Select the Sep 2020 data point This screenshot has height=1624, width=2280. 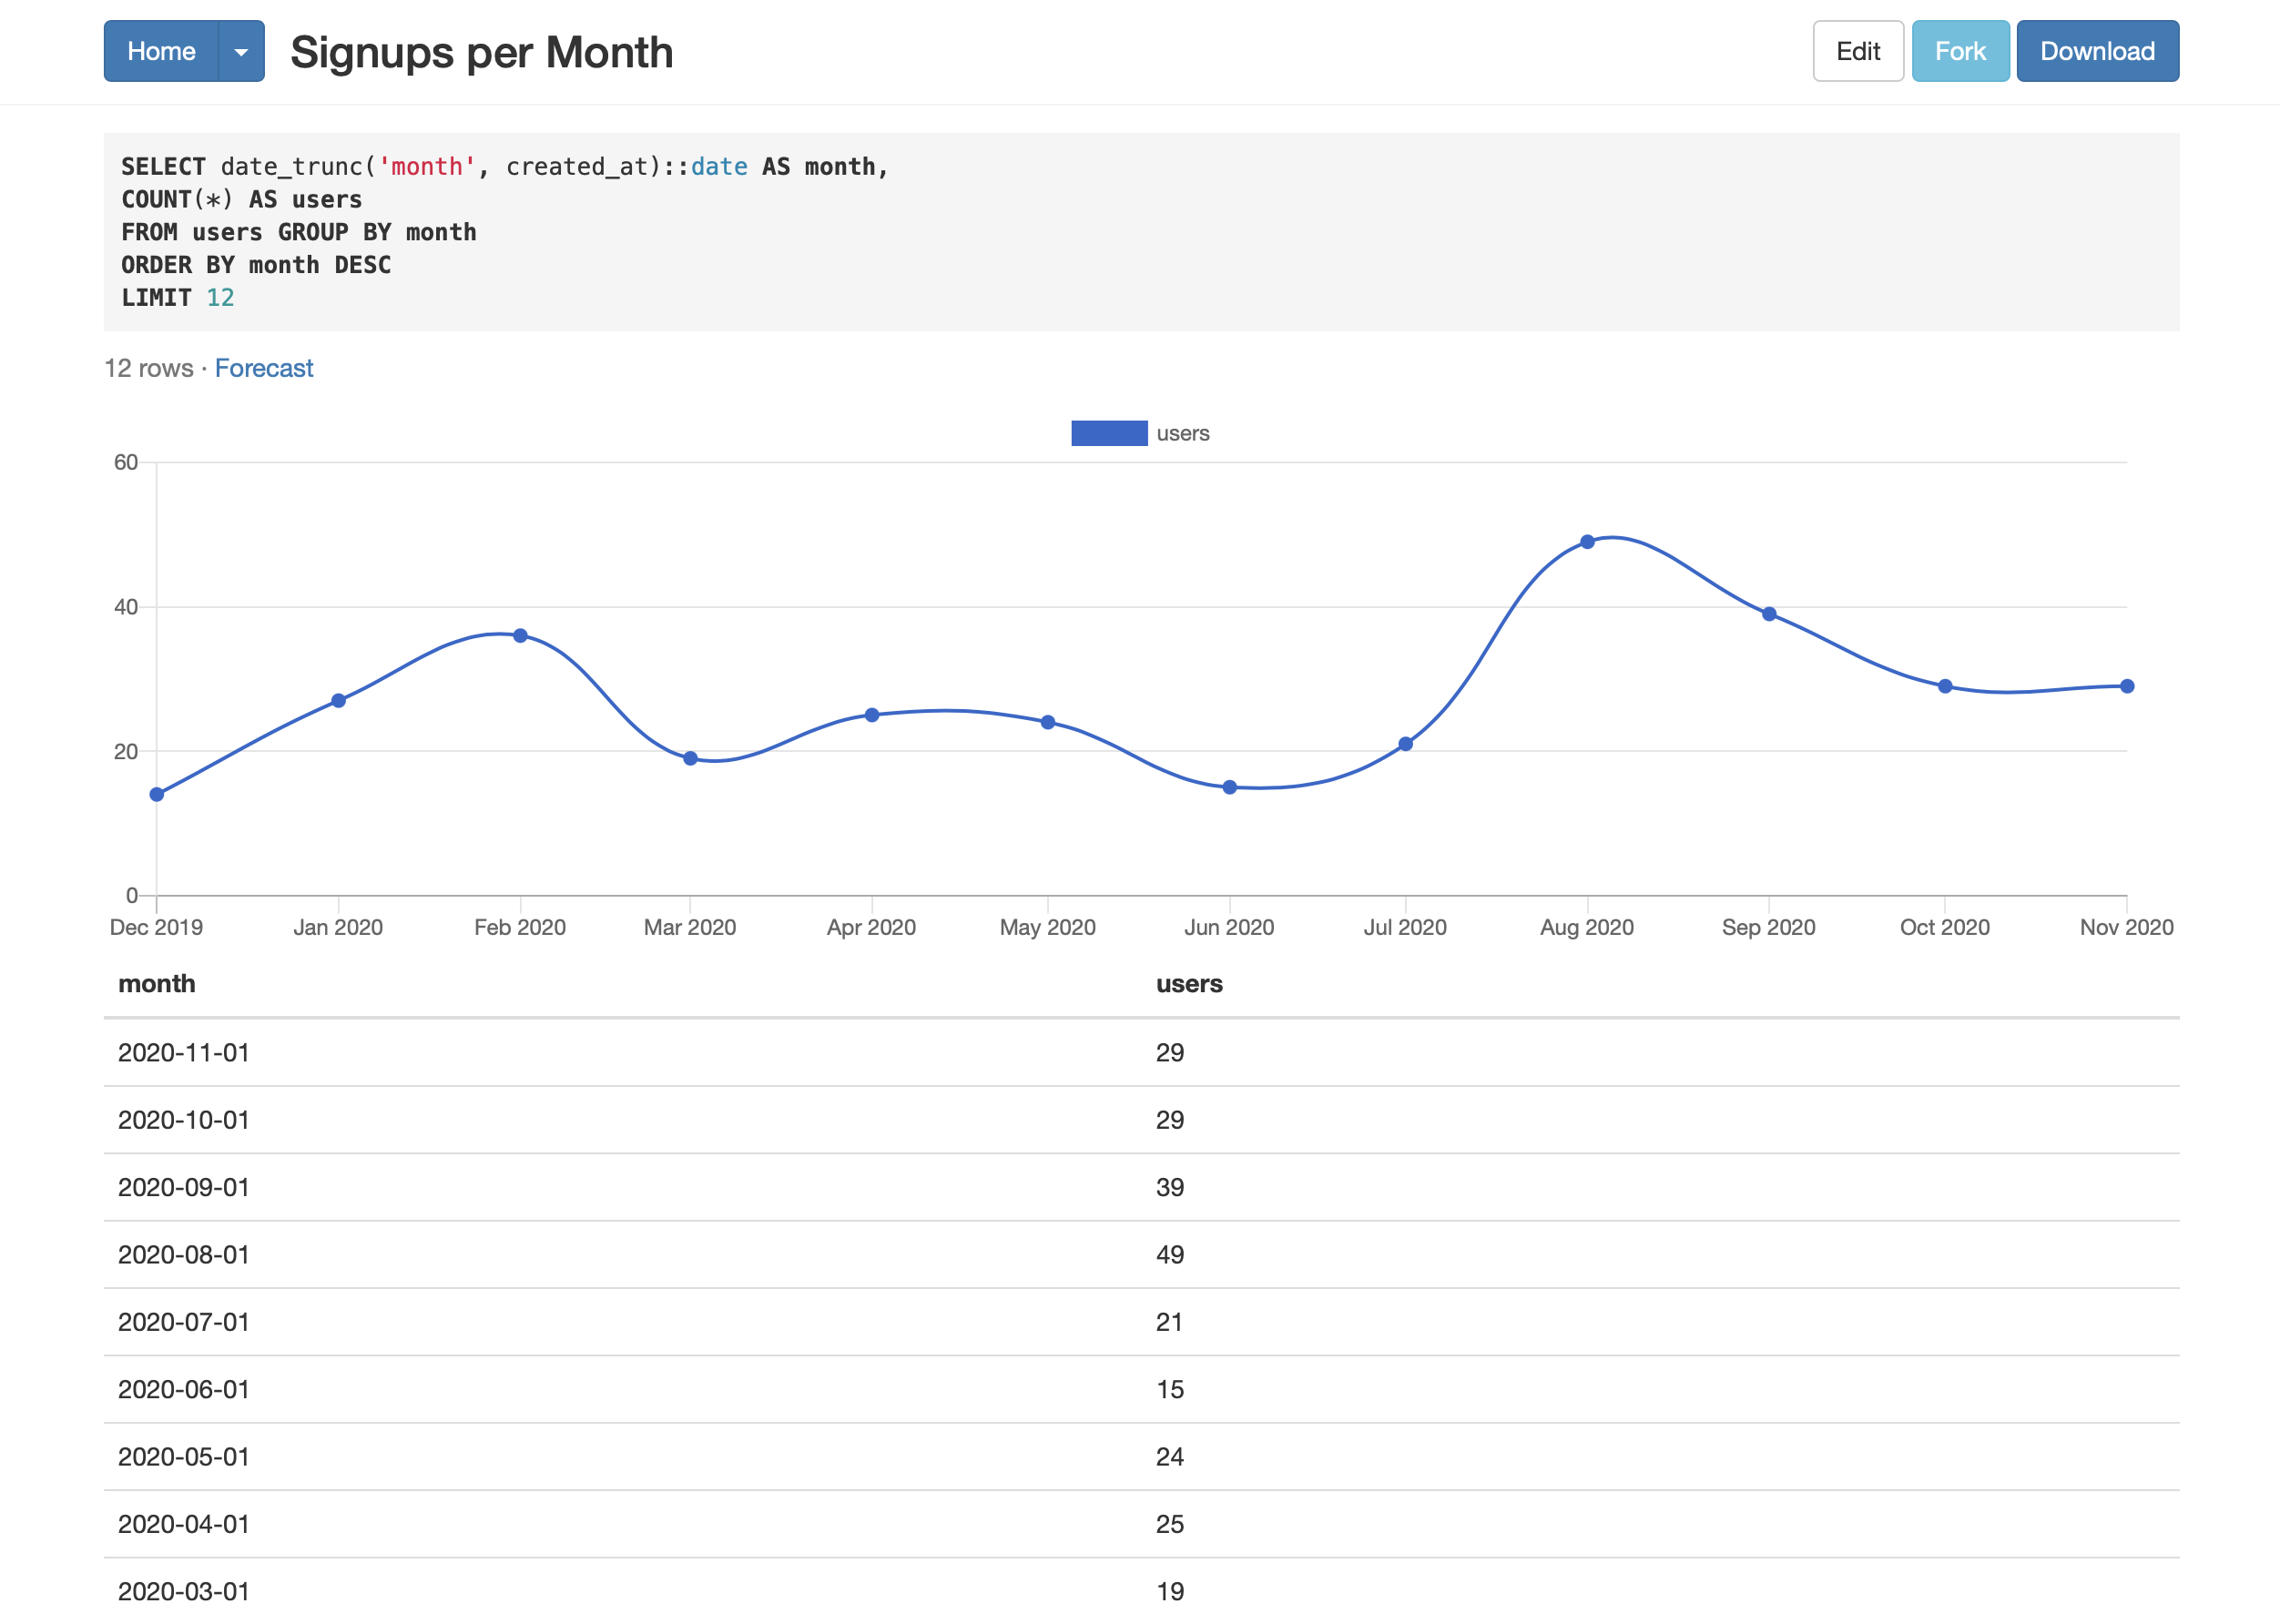tap(1769, 614)
